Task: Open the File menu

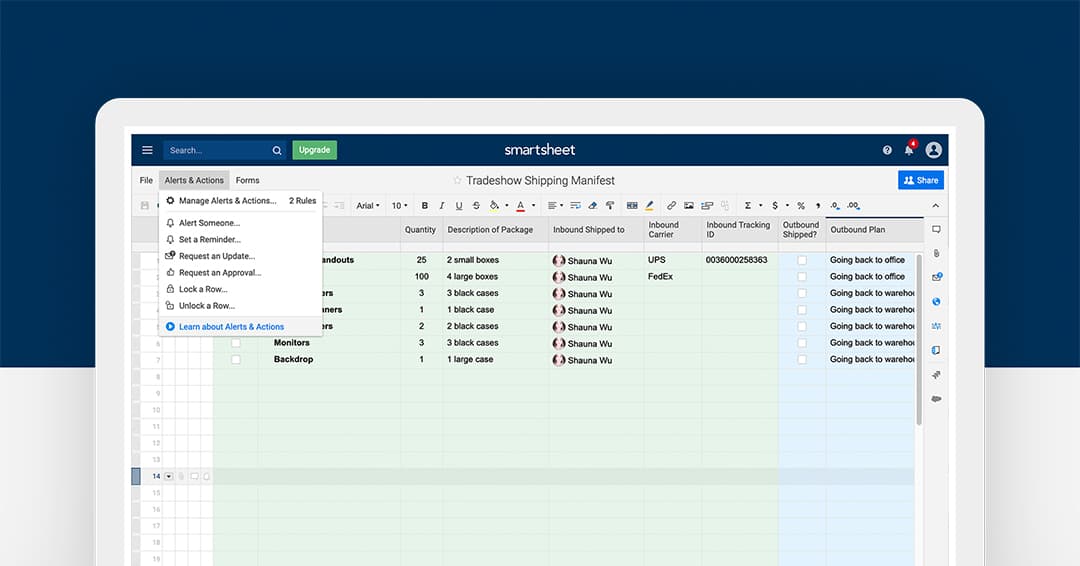Action: click(146, 180)
